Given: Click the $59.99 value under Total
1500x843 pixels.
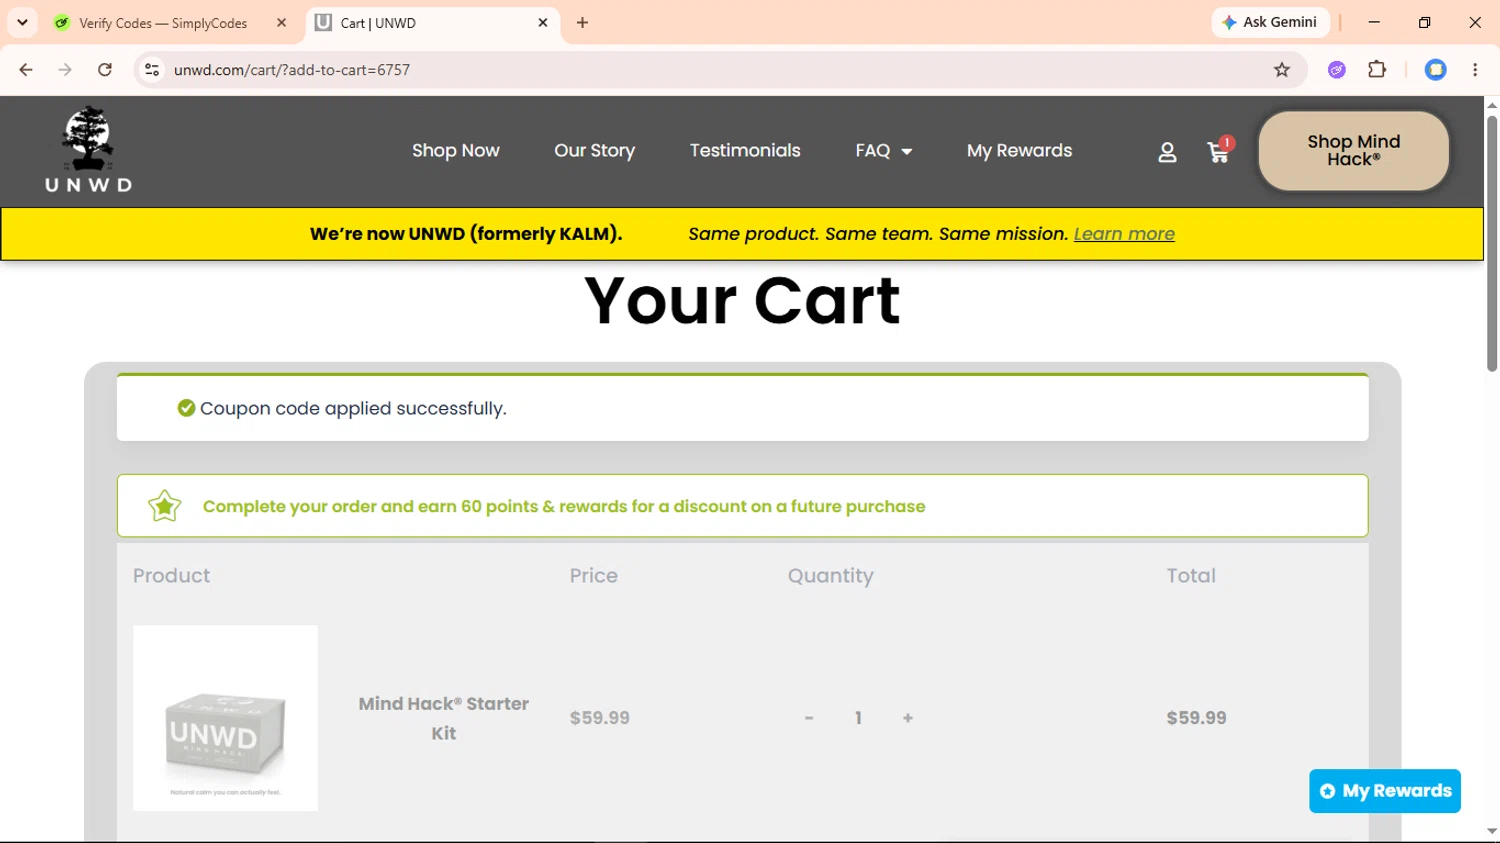Looking at the screenshot, I should [1196, 718].
